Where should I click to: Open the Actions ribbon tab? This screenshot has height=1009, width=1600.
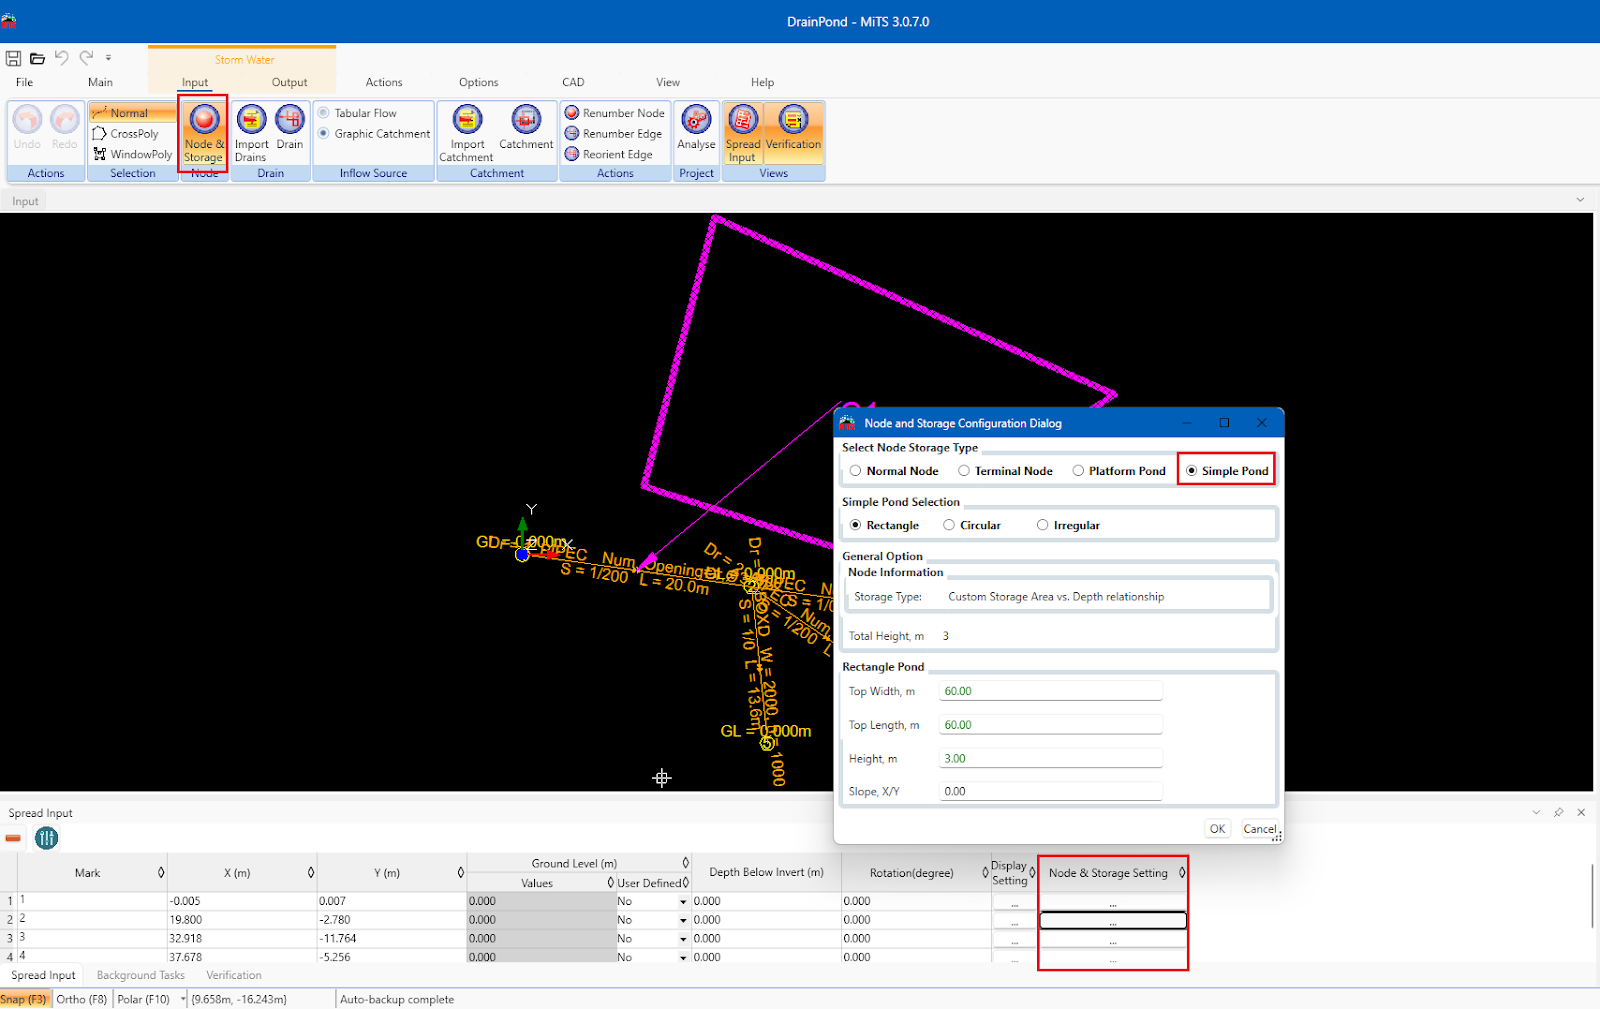[x=384, y=82]
